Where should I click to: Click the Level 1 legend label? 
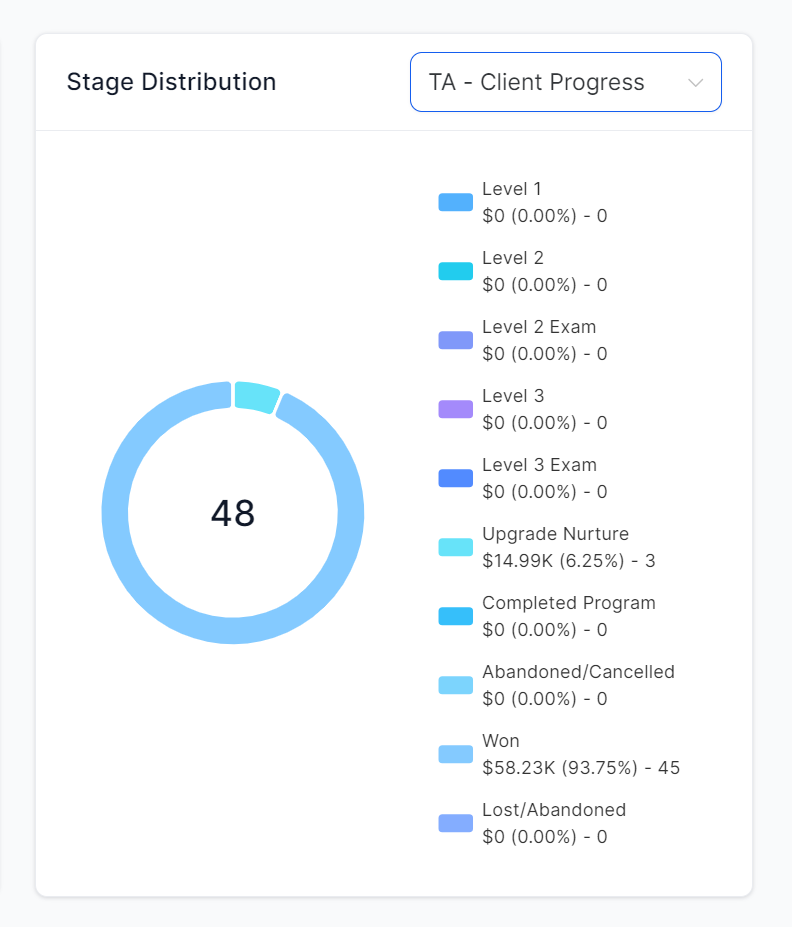pyautogui.click(x=511, y=189)
